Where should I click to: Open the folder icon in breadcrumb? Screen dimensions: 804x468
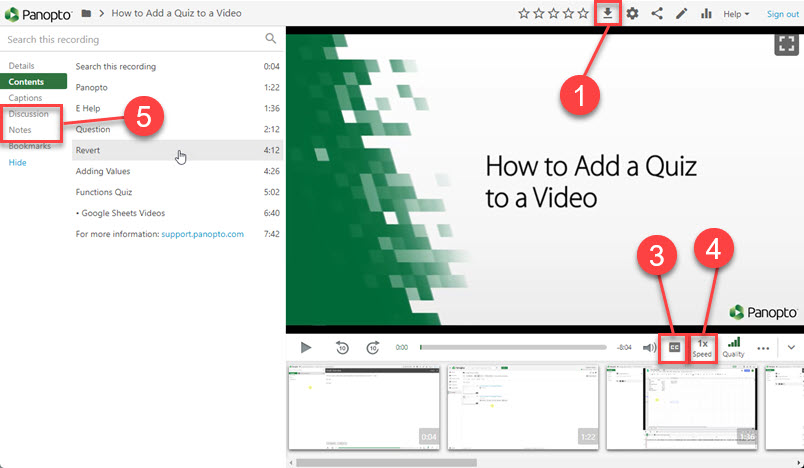86,13
